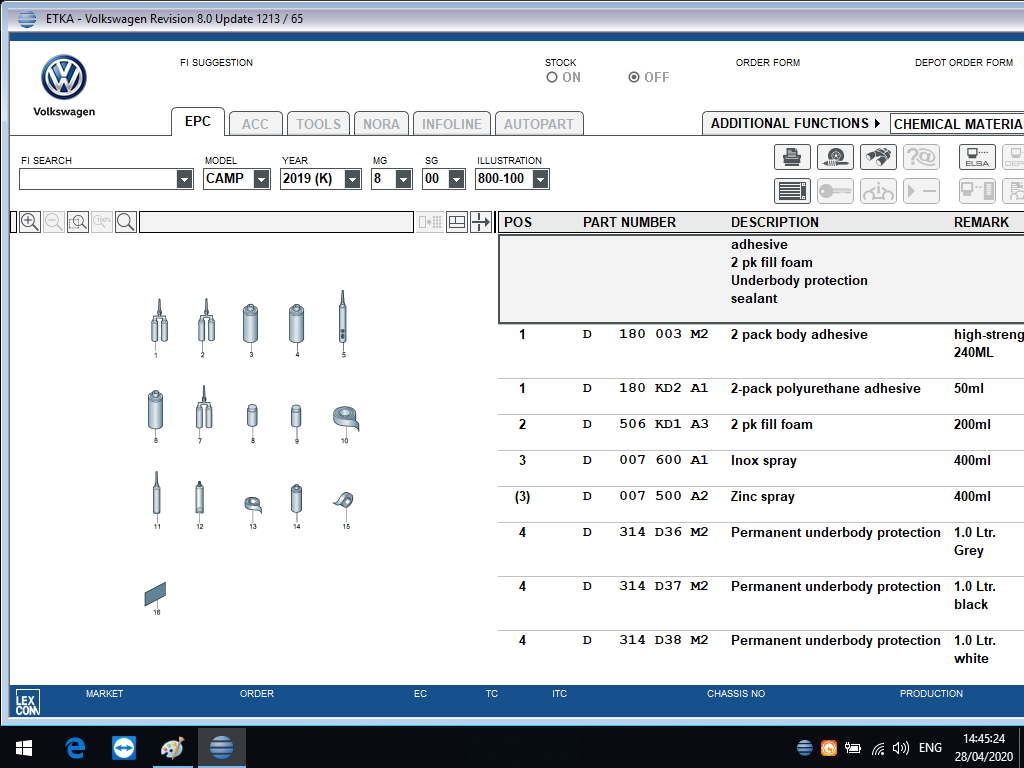
Task: Turn stock display ON
Action: [552, 78]
